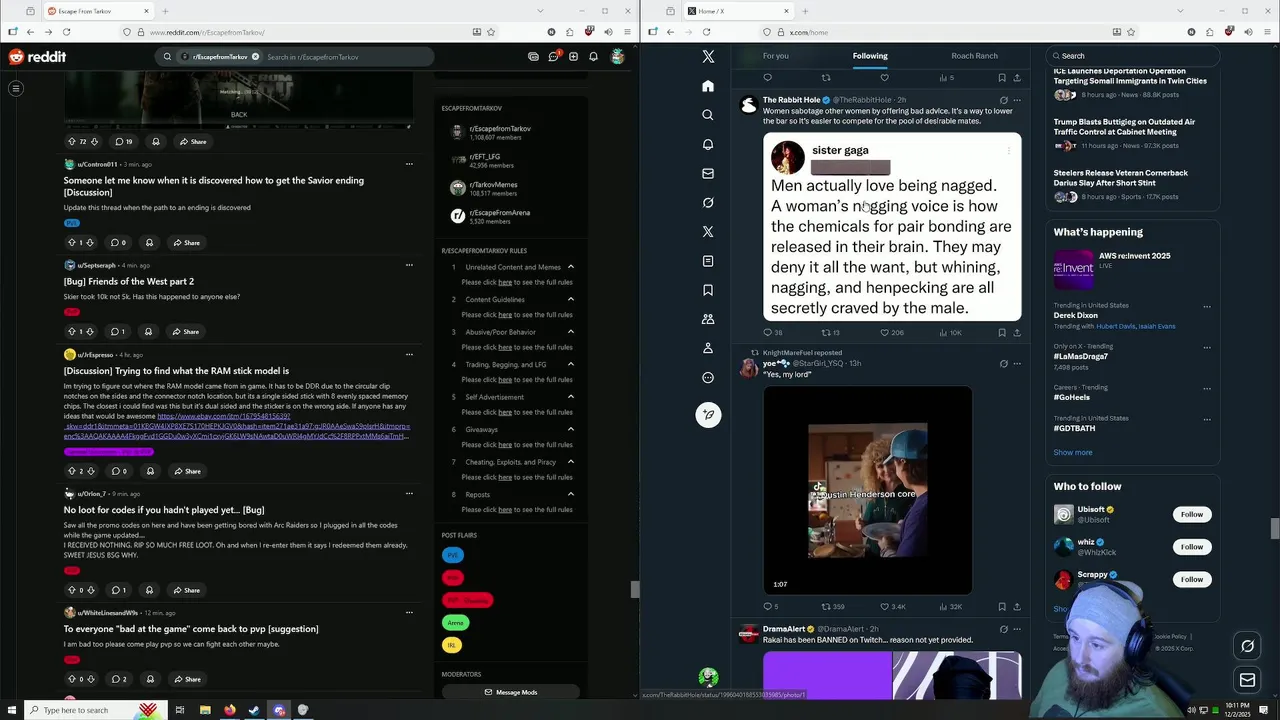
Task: Open X communities people icon in sidebar
Action: pyautogui.click(x=708, y=319)
